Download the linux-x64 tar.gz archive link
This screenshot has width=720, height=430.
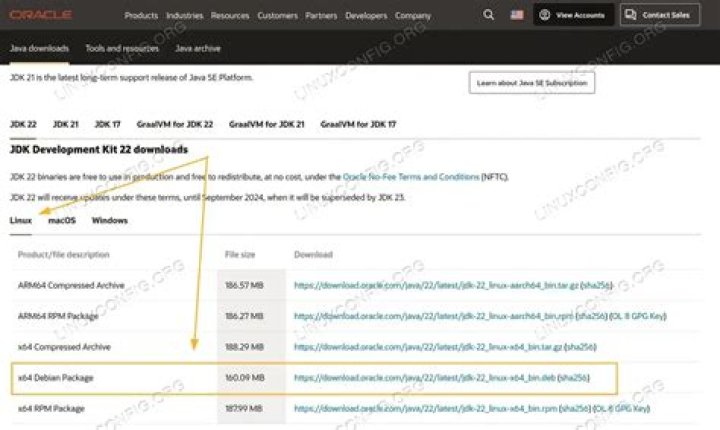pos(428,347)
